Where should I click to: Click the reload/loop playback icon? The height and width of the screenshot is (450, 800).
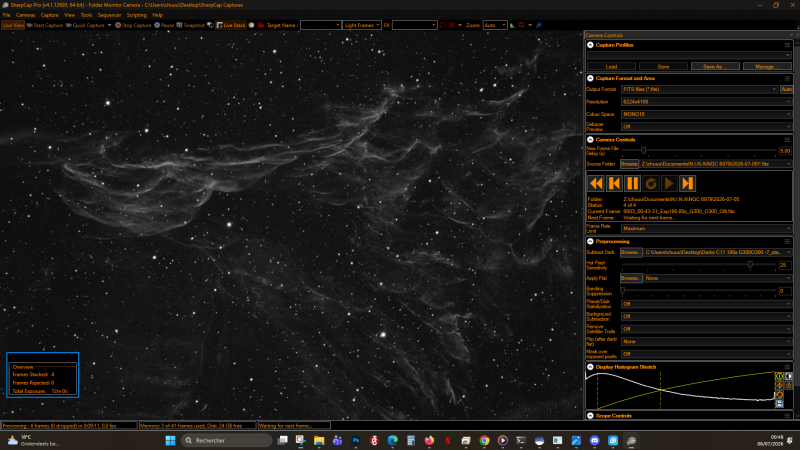point(651,183)
